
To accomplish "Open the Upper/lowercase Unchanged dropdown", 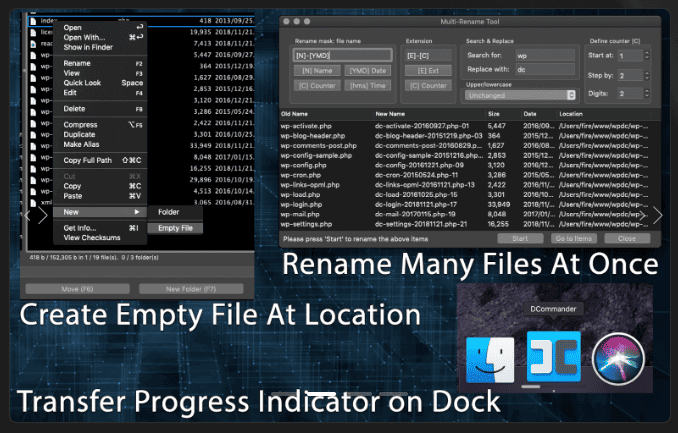I will point(520,95).
